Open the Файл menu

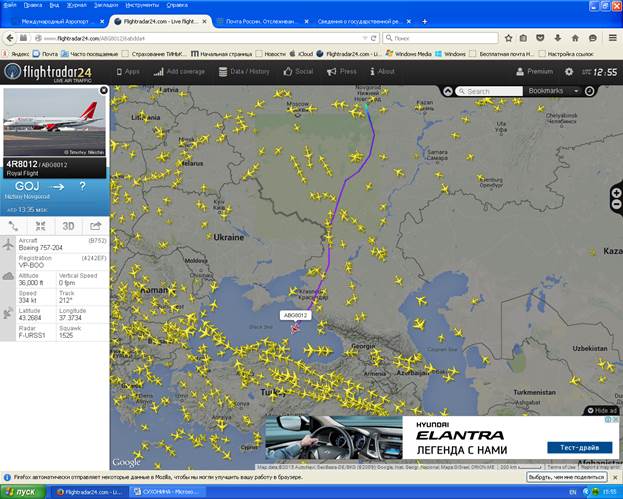pyautogui.click(x=10, y=5)
